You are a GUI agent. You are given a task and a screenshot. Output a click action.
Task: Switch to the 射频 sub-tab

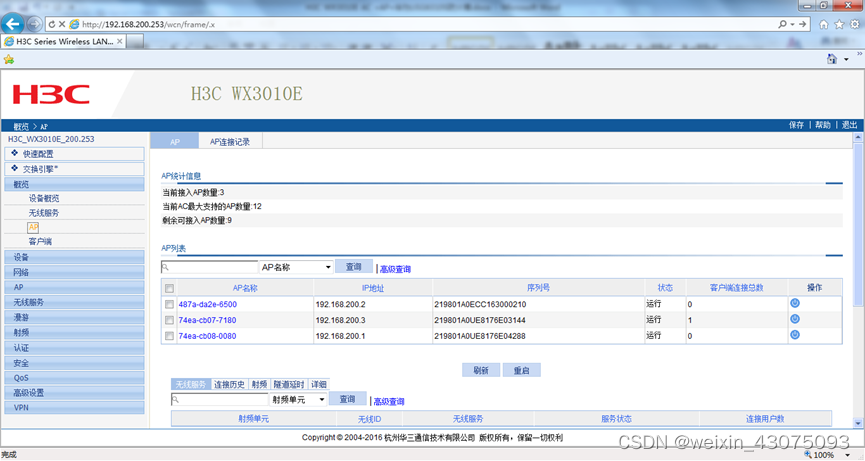tap(259, 384)
